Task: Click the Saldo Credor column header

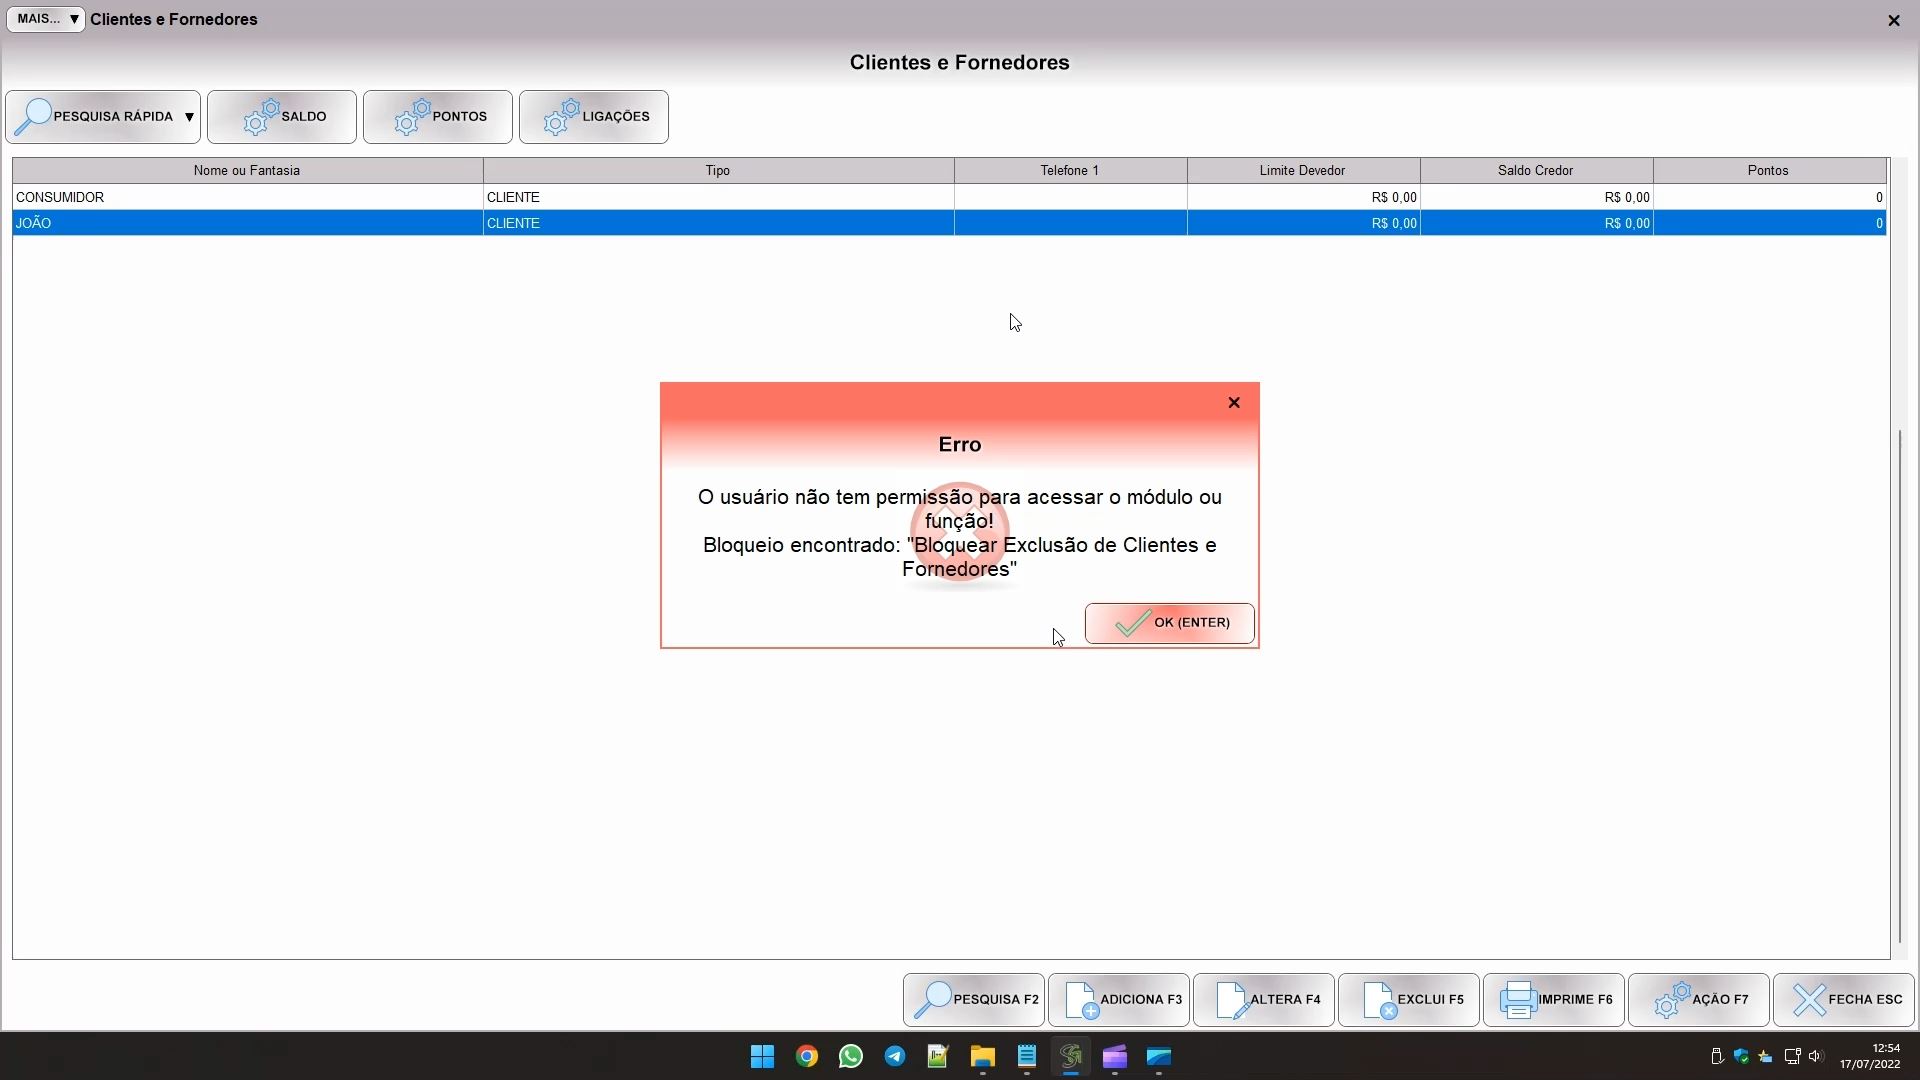Action: [1535, 171]
